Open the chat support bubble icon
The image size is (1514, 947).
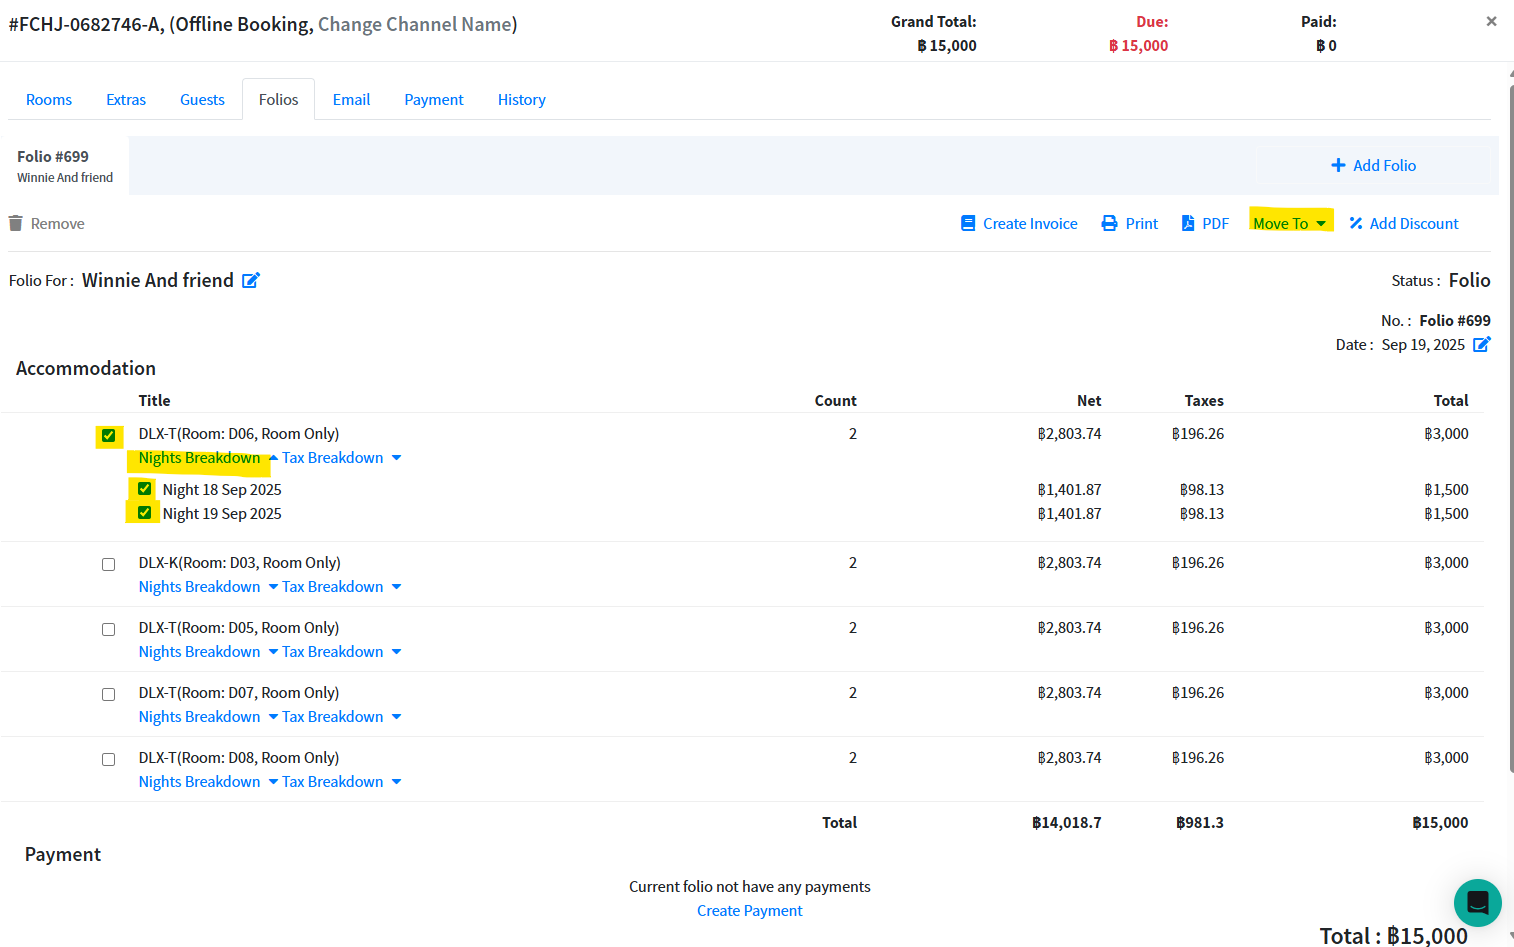(1477, 903)
